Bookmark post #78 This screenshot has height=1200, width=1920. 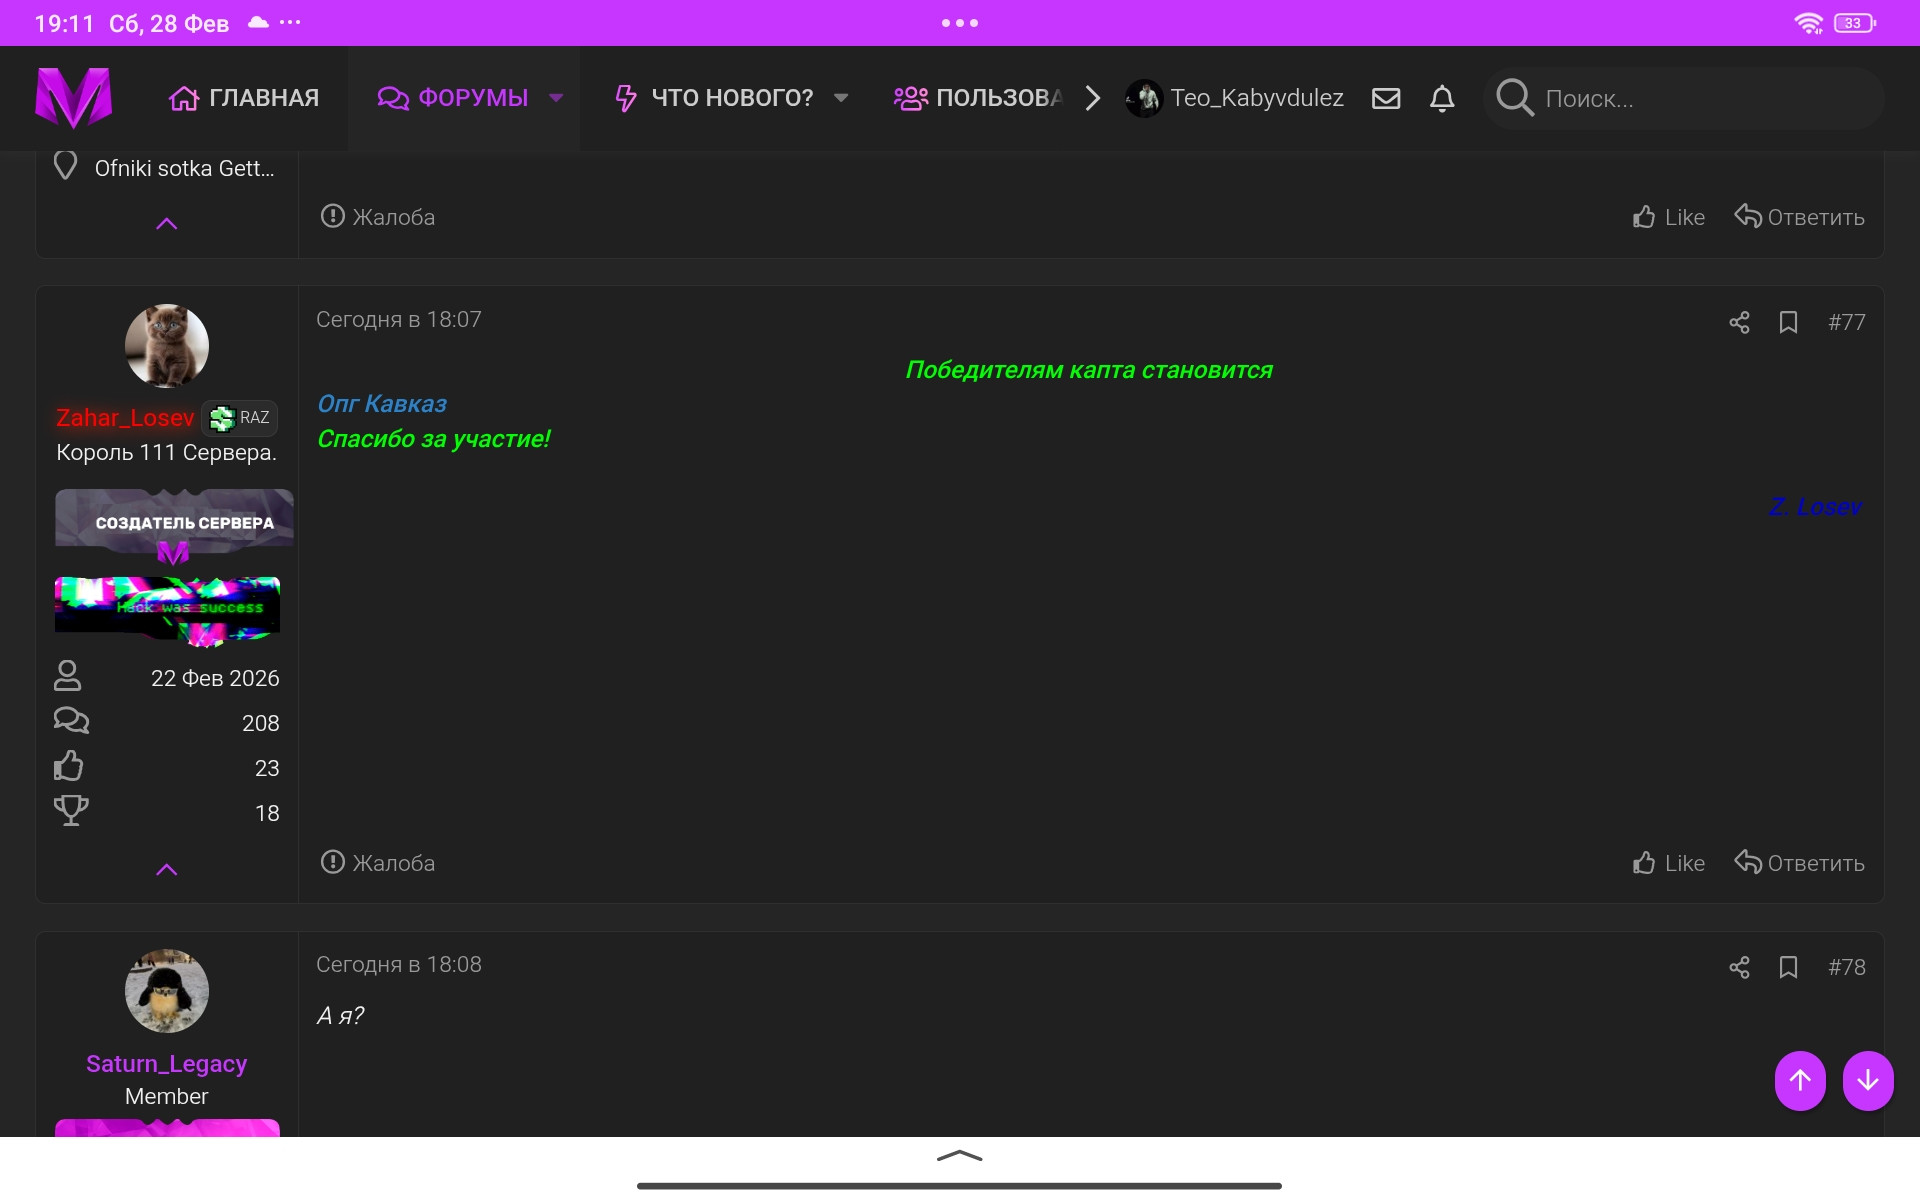coord(1788,967)
